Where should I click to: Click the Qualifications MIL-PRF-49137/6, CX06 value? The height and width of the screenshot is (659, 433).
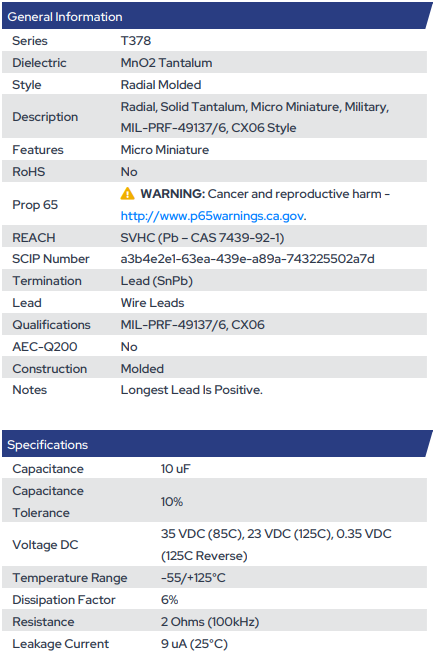tap(193, 325)
